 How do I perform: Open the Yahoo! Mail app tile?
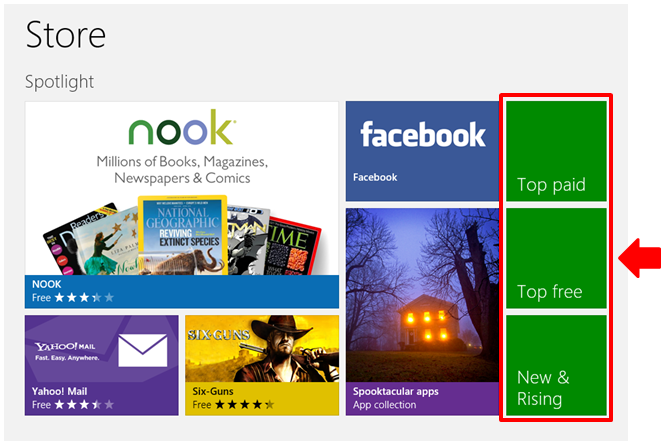(102, 365)
